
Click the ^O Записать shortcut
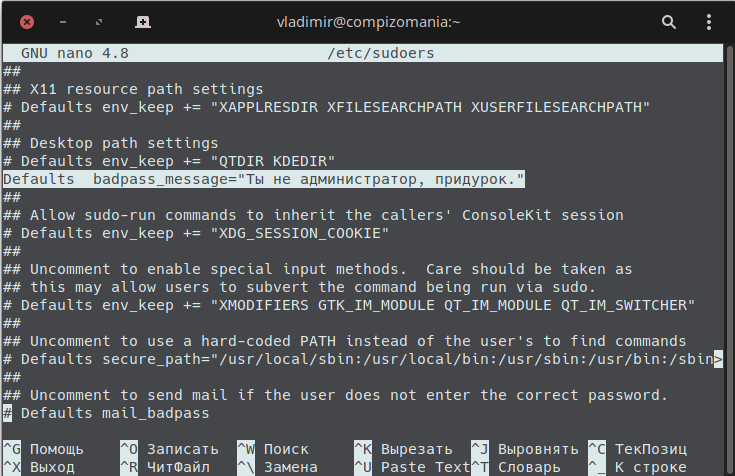point(169,449)
